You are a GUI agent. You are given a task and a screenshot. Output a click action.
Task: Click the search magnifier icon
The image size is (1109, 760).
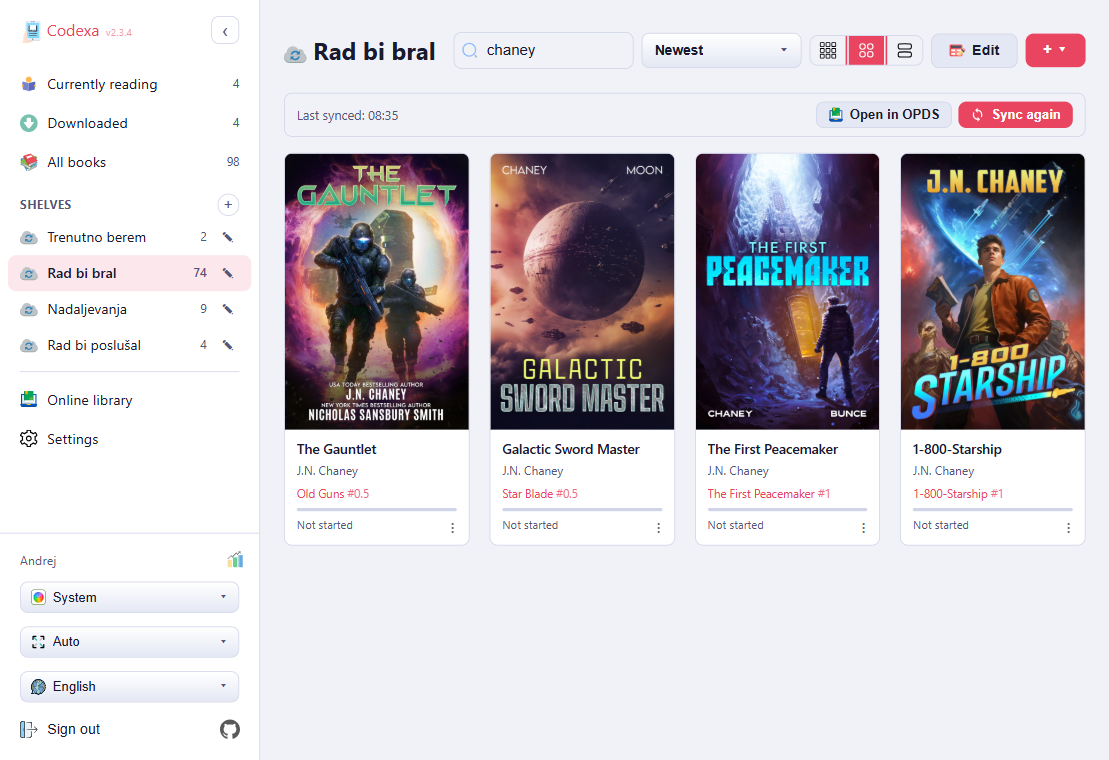click(470, 50)
